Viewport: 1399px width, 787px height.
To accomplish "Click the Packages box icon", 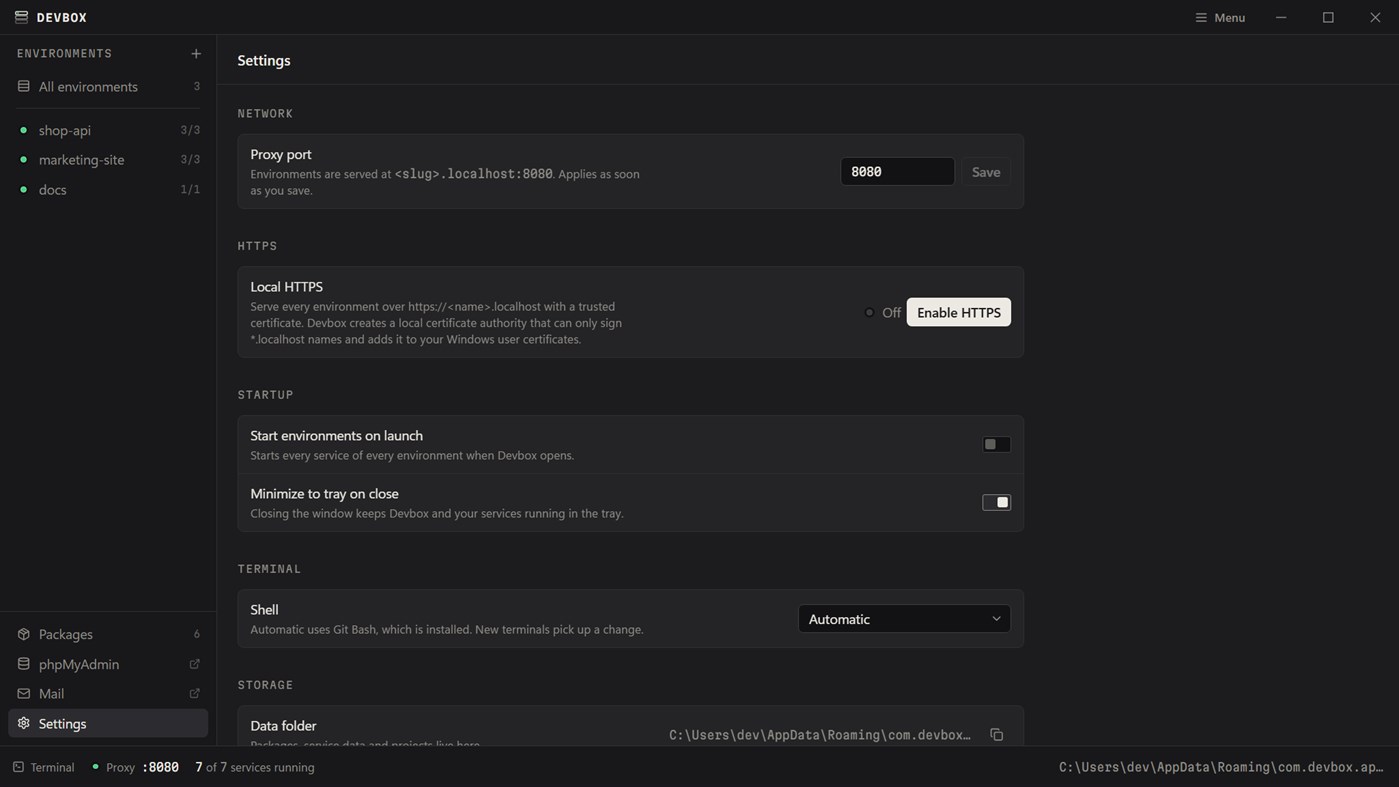I will point(24,634).
